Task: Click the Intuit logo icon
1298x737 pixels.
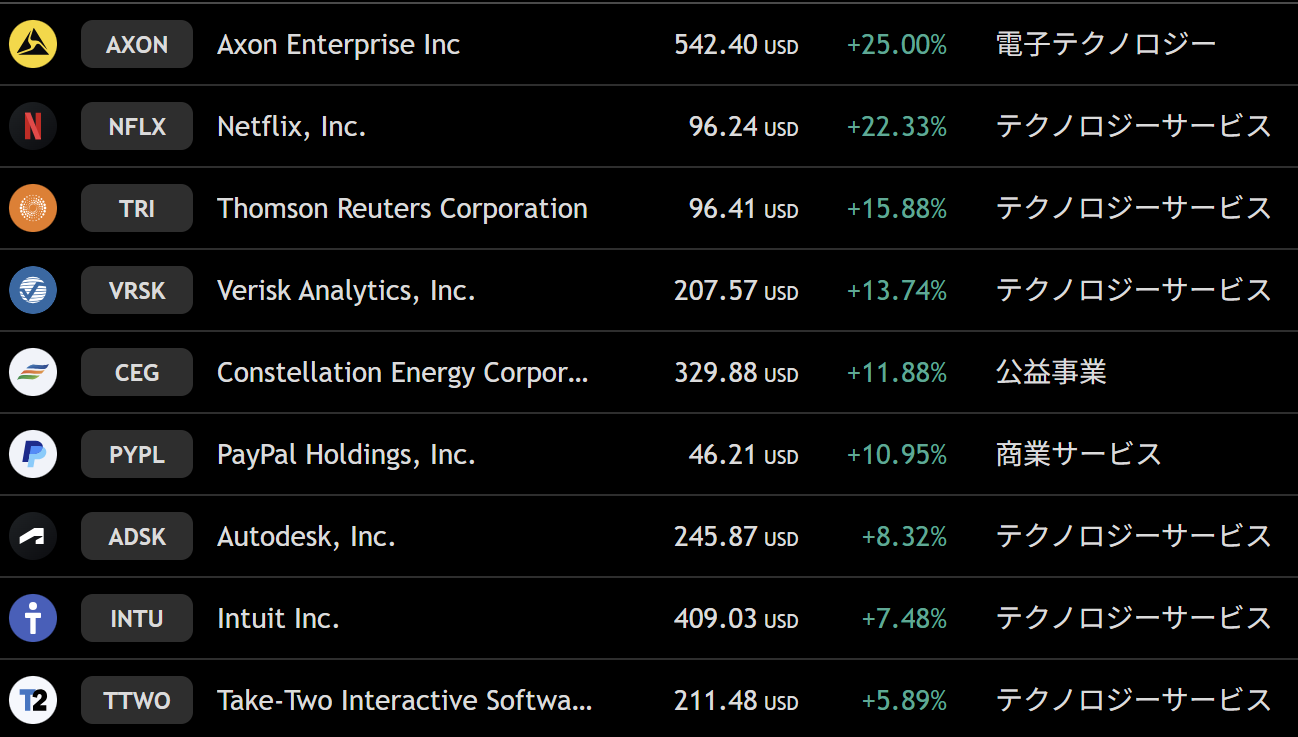Action: click(x=33, y=619)
